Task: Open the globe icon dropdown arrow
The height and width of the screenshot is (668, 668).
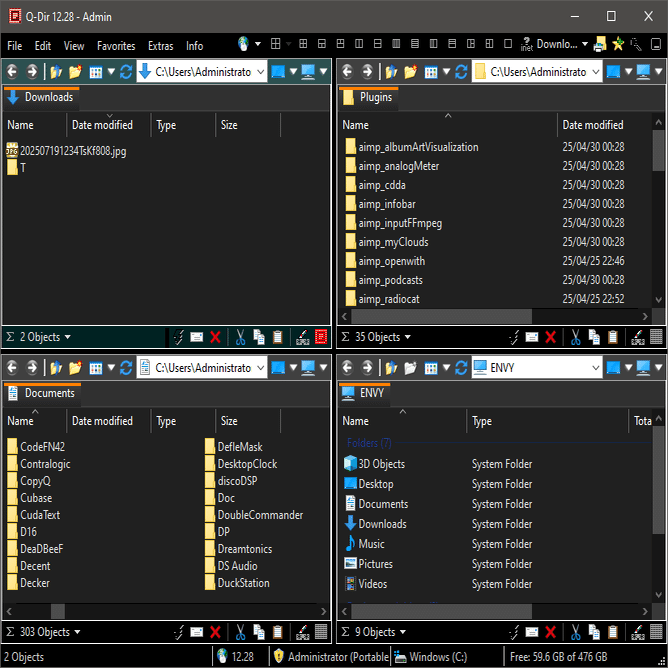Action: pyautogui.click(x=258, y=44)
